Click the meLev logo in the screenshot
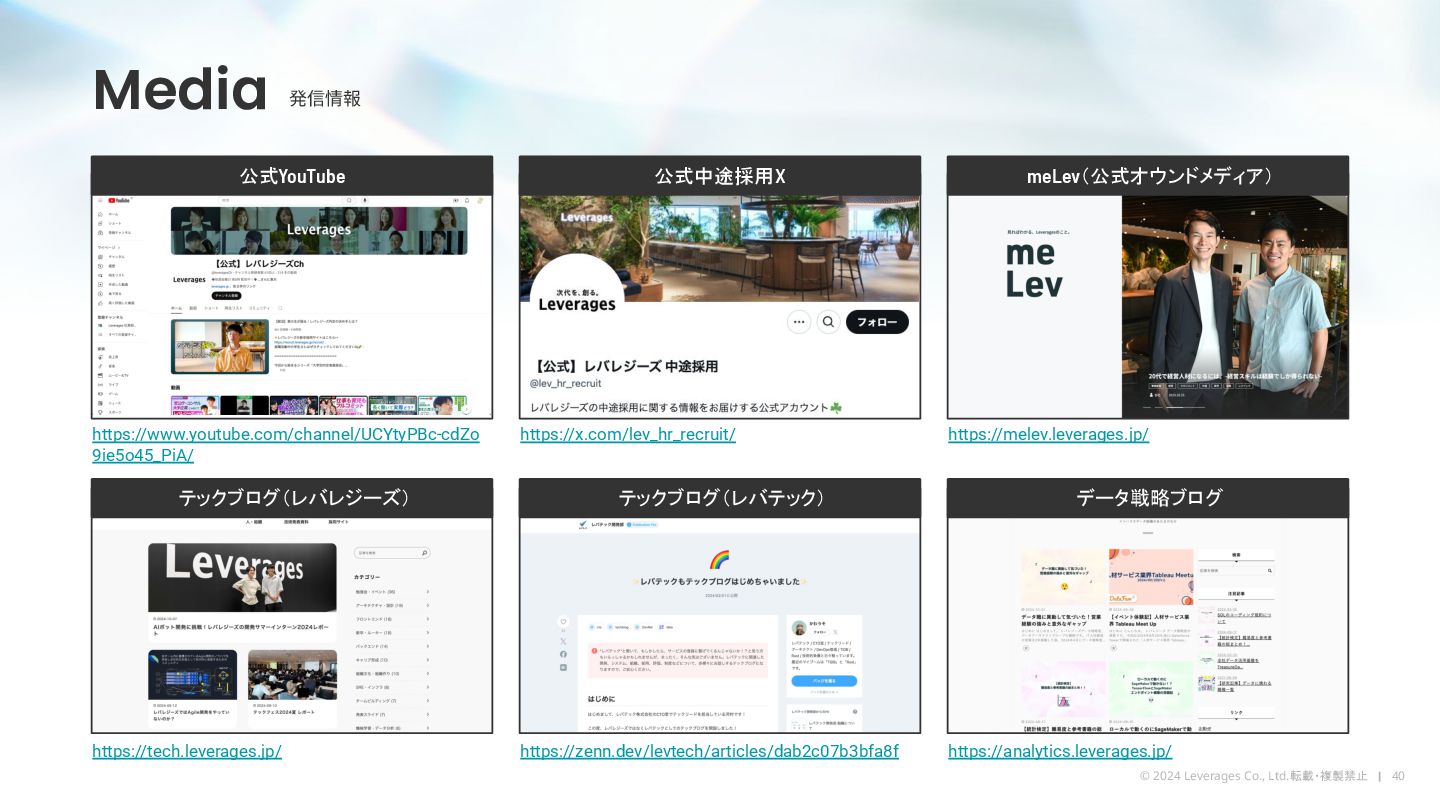Viewport: 1440px width, 810px height. click(x=1033, y=269)
